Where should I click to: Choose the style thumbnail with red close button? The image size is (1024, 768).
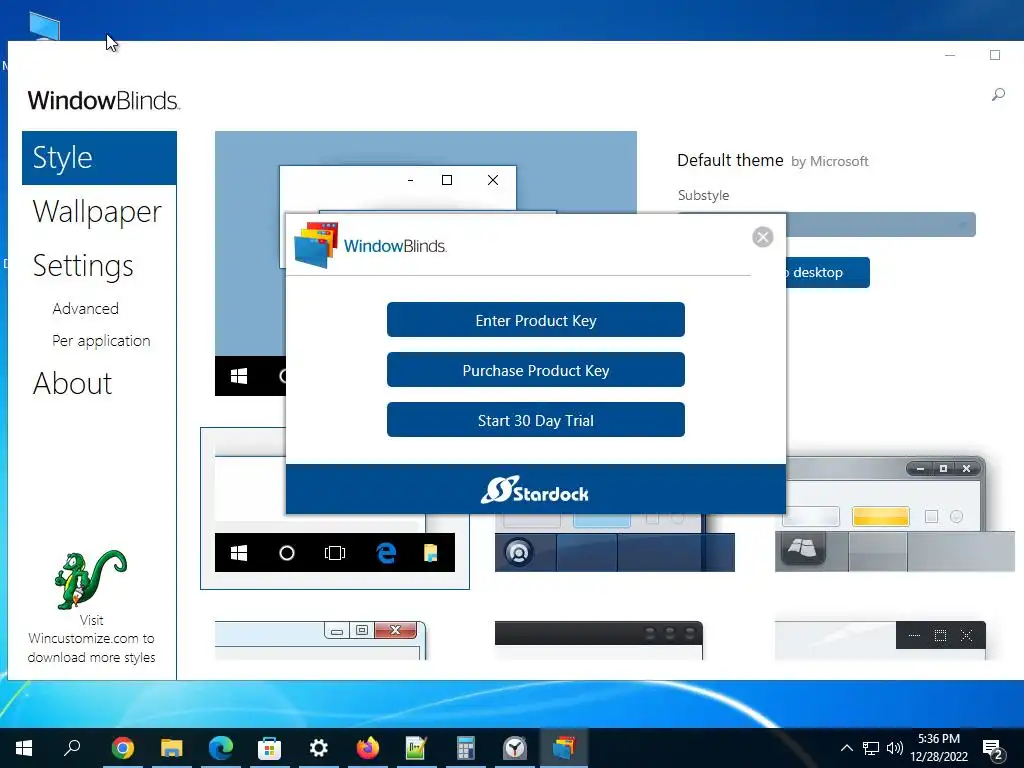[321, 640]
